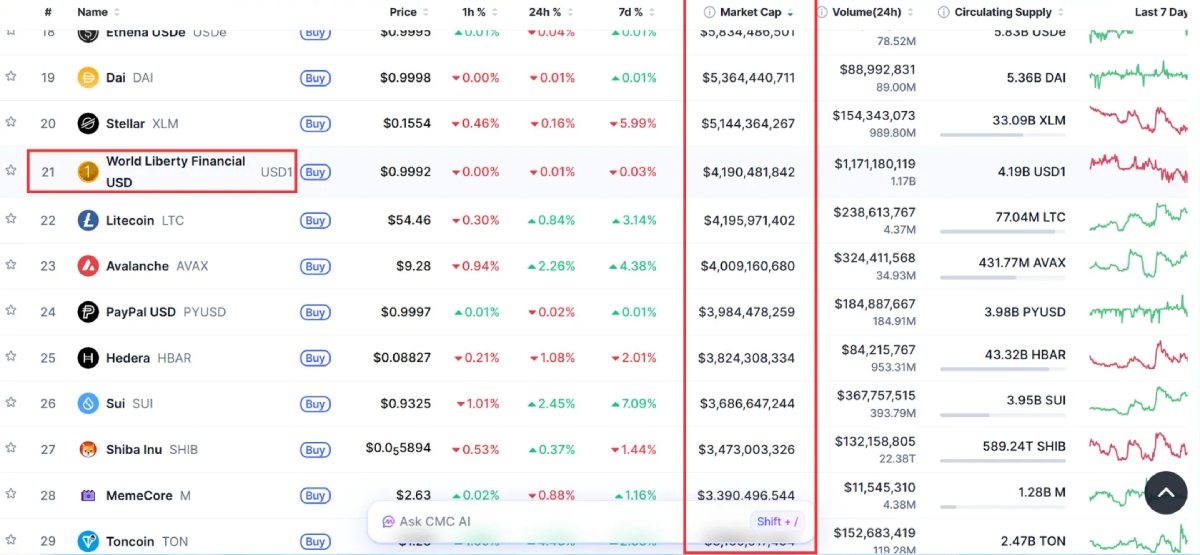Click the Shiba Inu logo icon
Viewport: 1200px width, 555px height.
pos(88,450)
